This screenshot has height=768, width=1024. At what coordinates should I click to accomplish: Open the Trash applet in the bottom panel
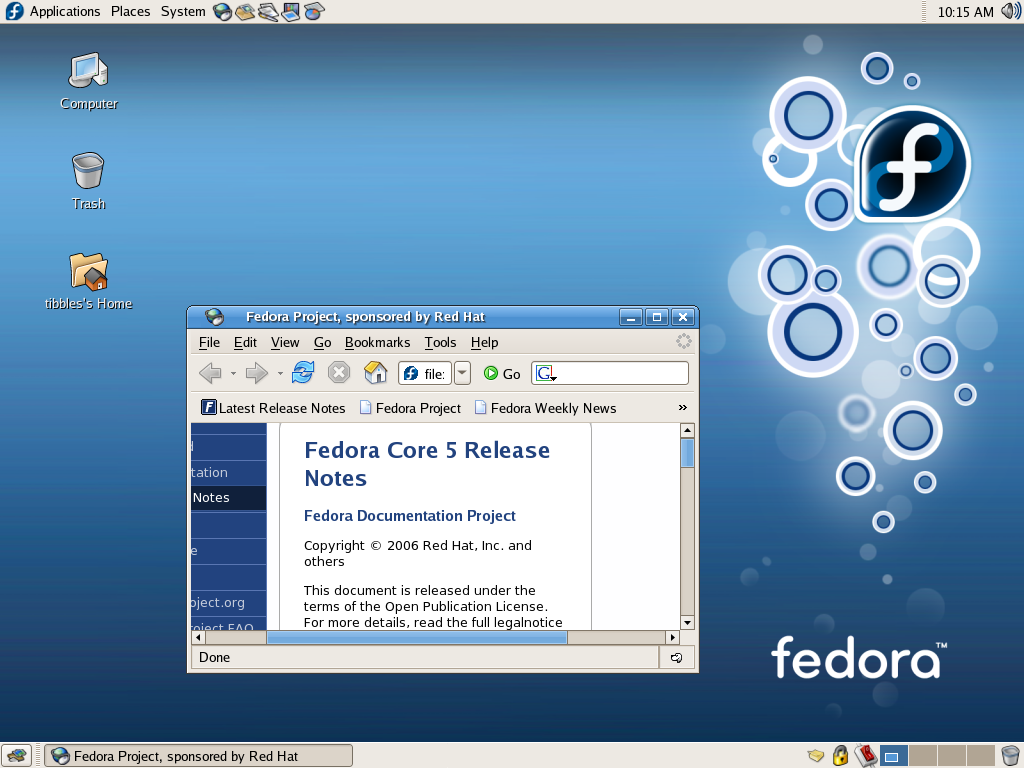1011,756
